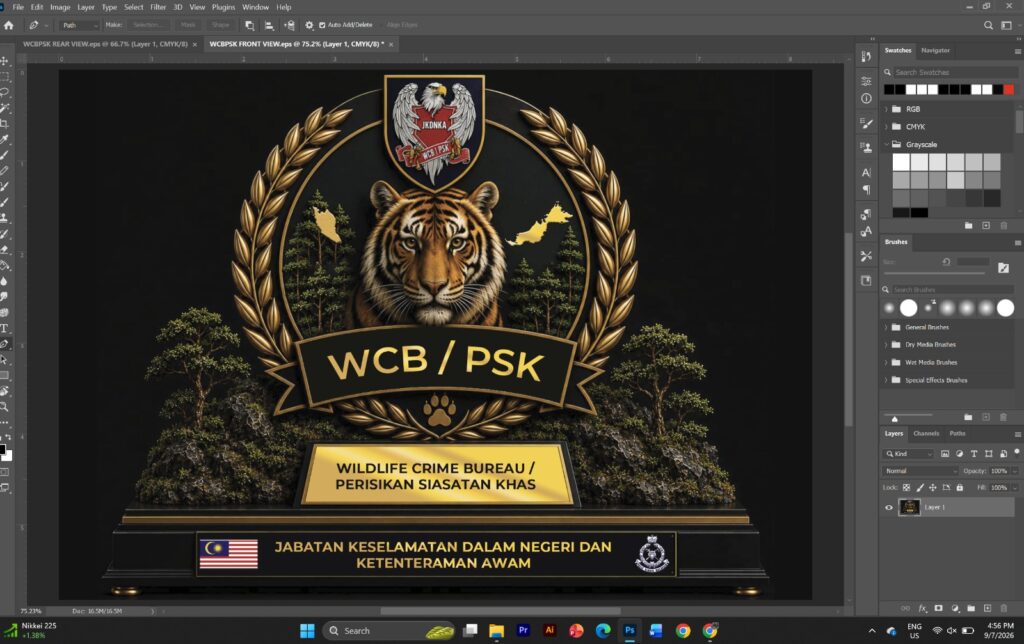The image size is (1024, 644).
Task: Hide Layer 1 with the eye icon
Action: 889,507
